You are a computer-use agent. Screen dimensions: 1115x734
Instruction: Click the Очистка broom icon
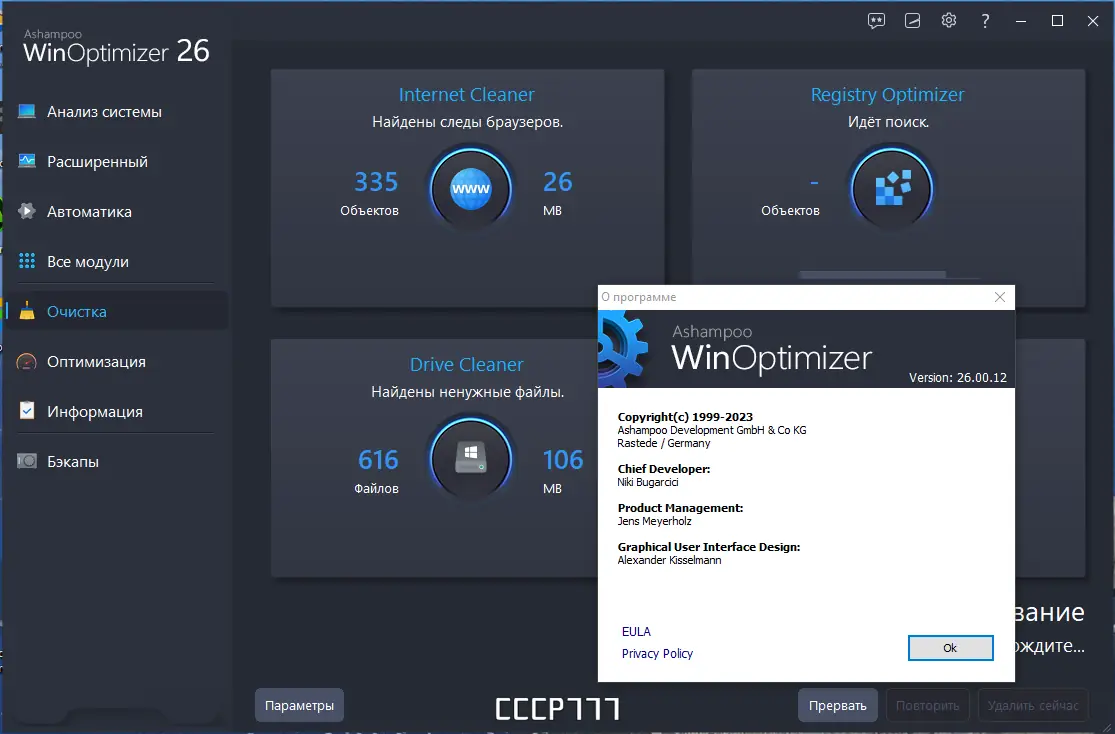click(x=27, y=310)
